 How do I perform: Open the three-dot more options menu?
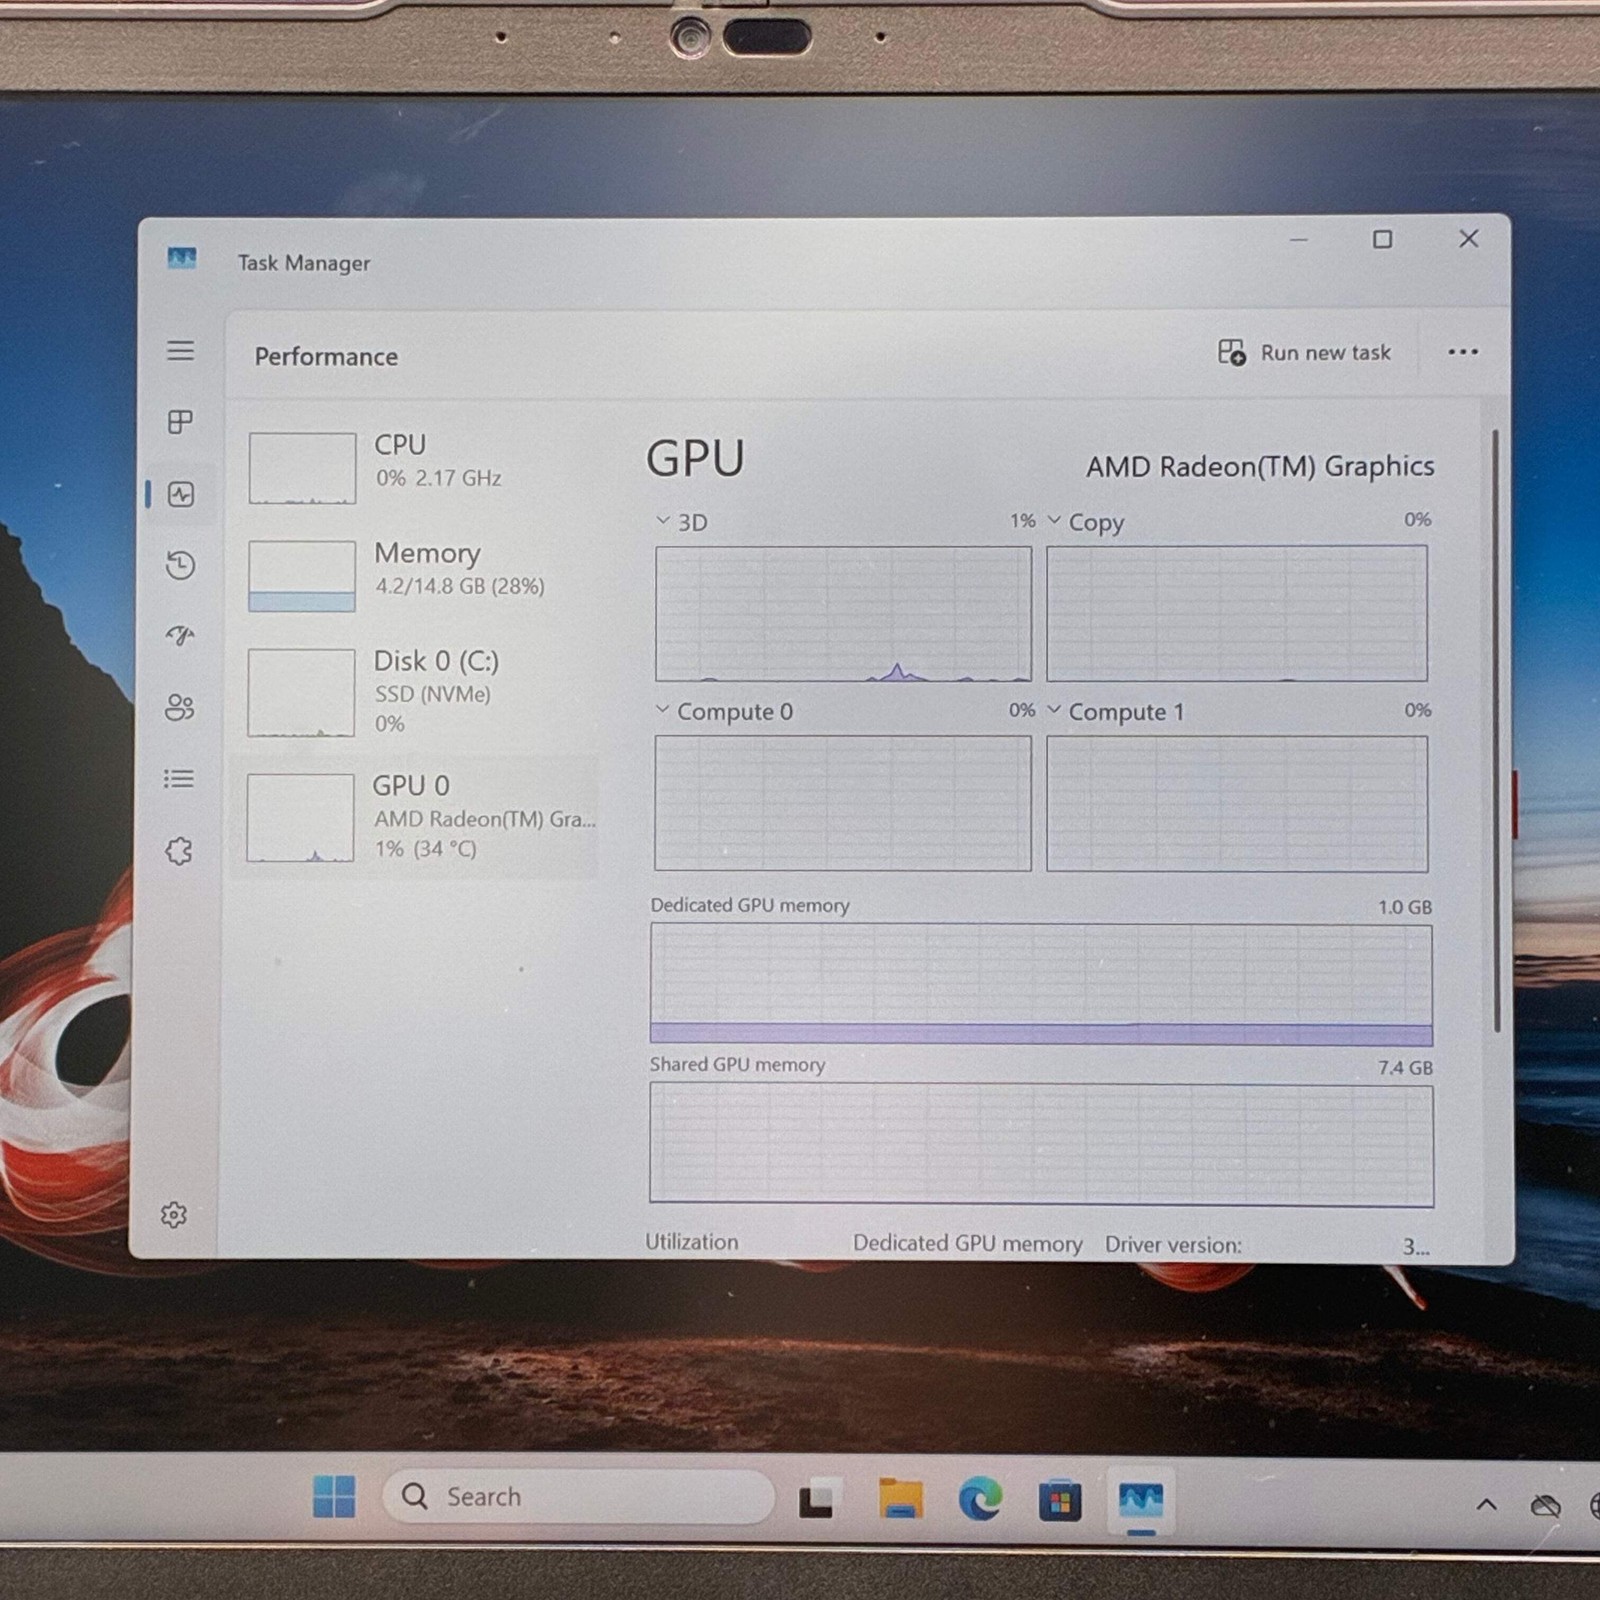coord(1463,352)
